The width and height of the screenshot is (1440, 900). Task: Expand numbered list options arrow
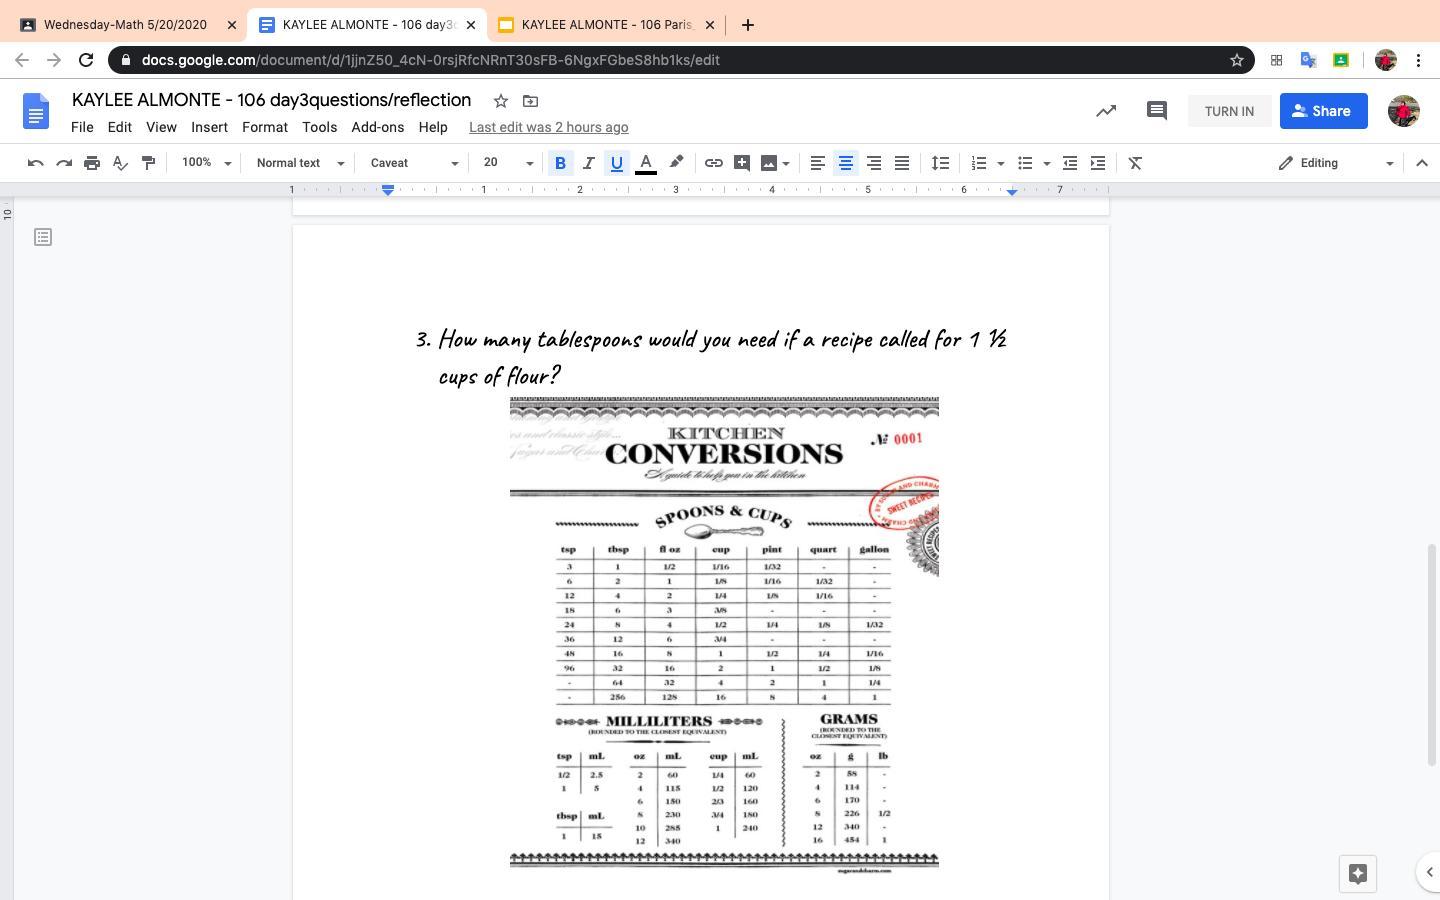click(1001, 163)
